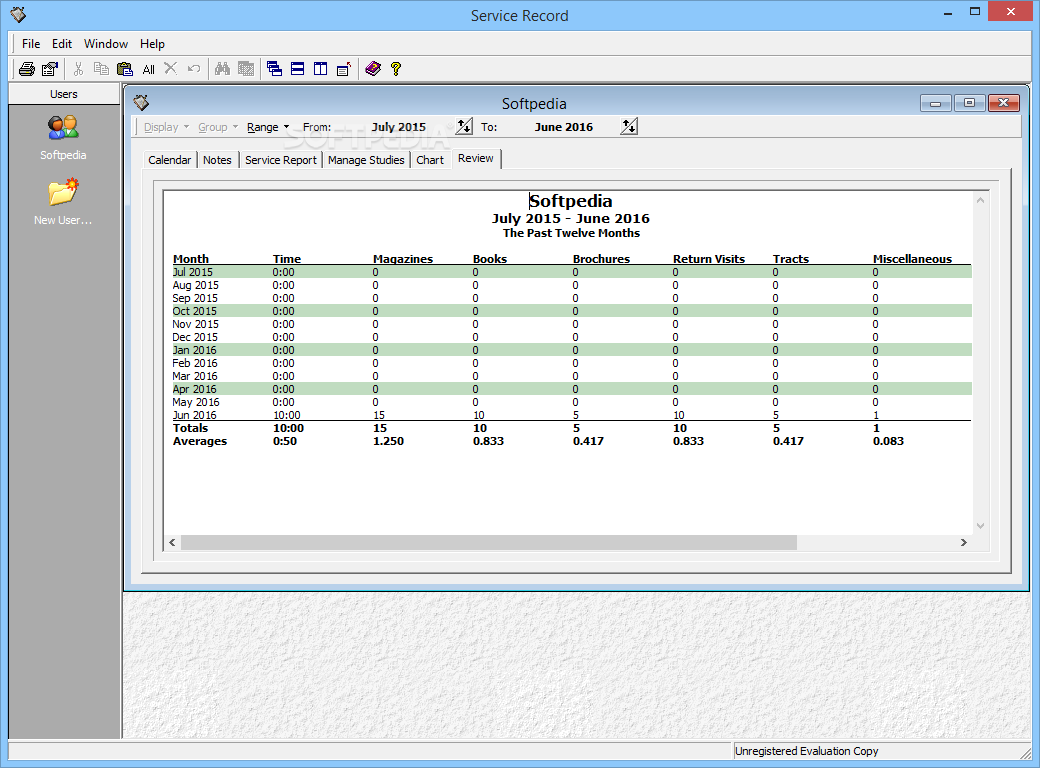Click the To date picker icon
The width and height of the screenshot is (1040, 768).
pyautogui.click(x=629, y=126)
